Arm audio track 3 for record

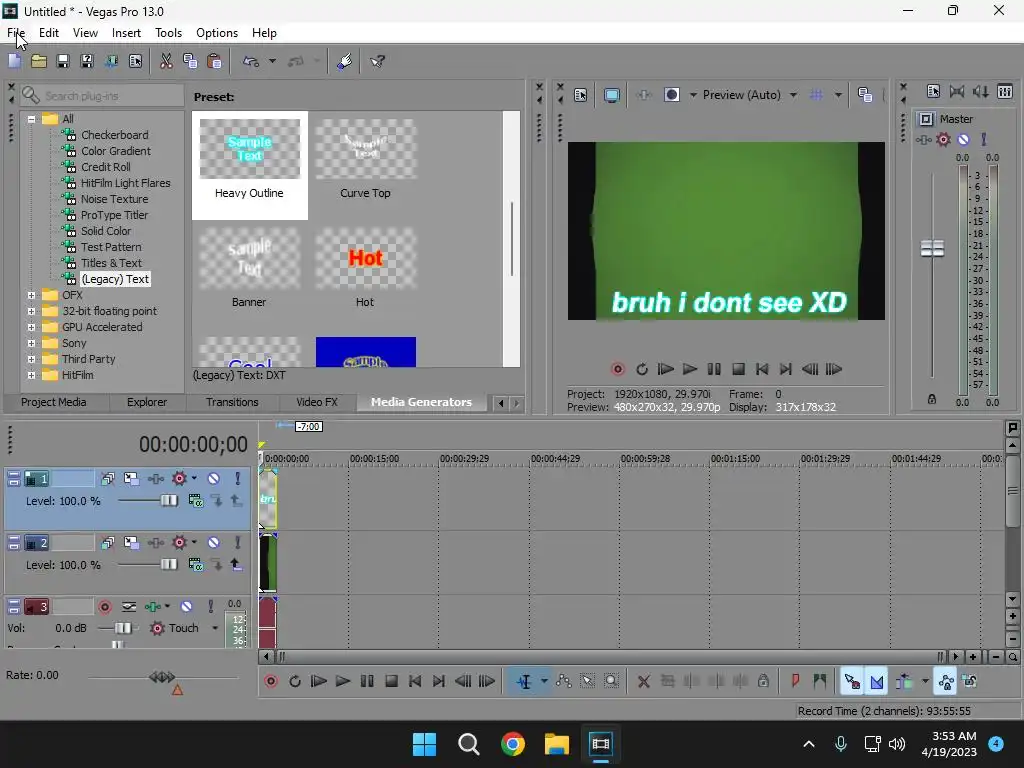point(104,607)
